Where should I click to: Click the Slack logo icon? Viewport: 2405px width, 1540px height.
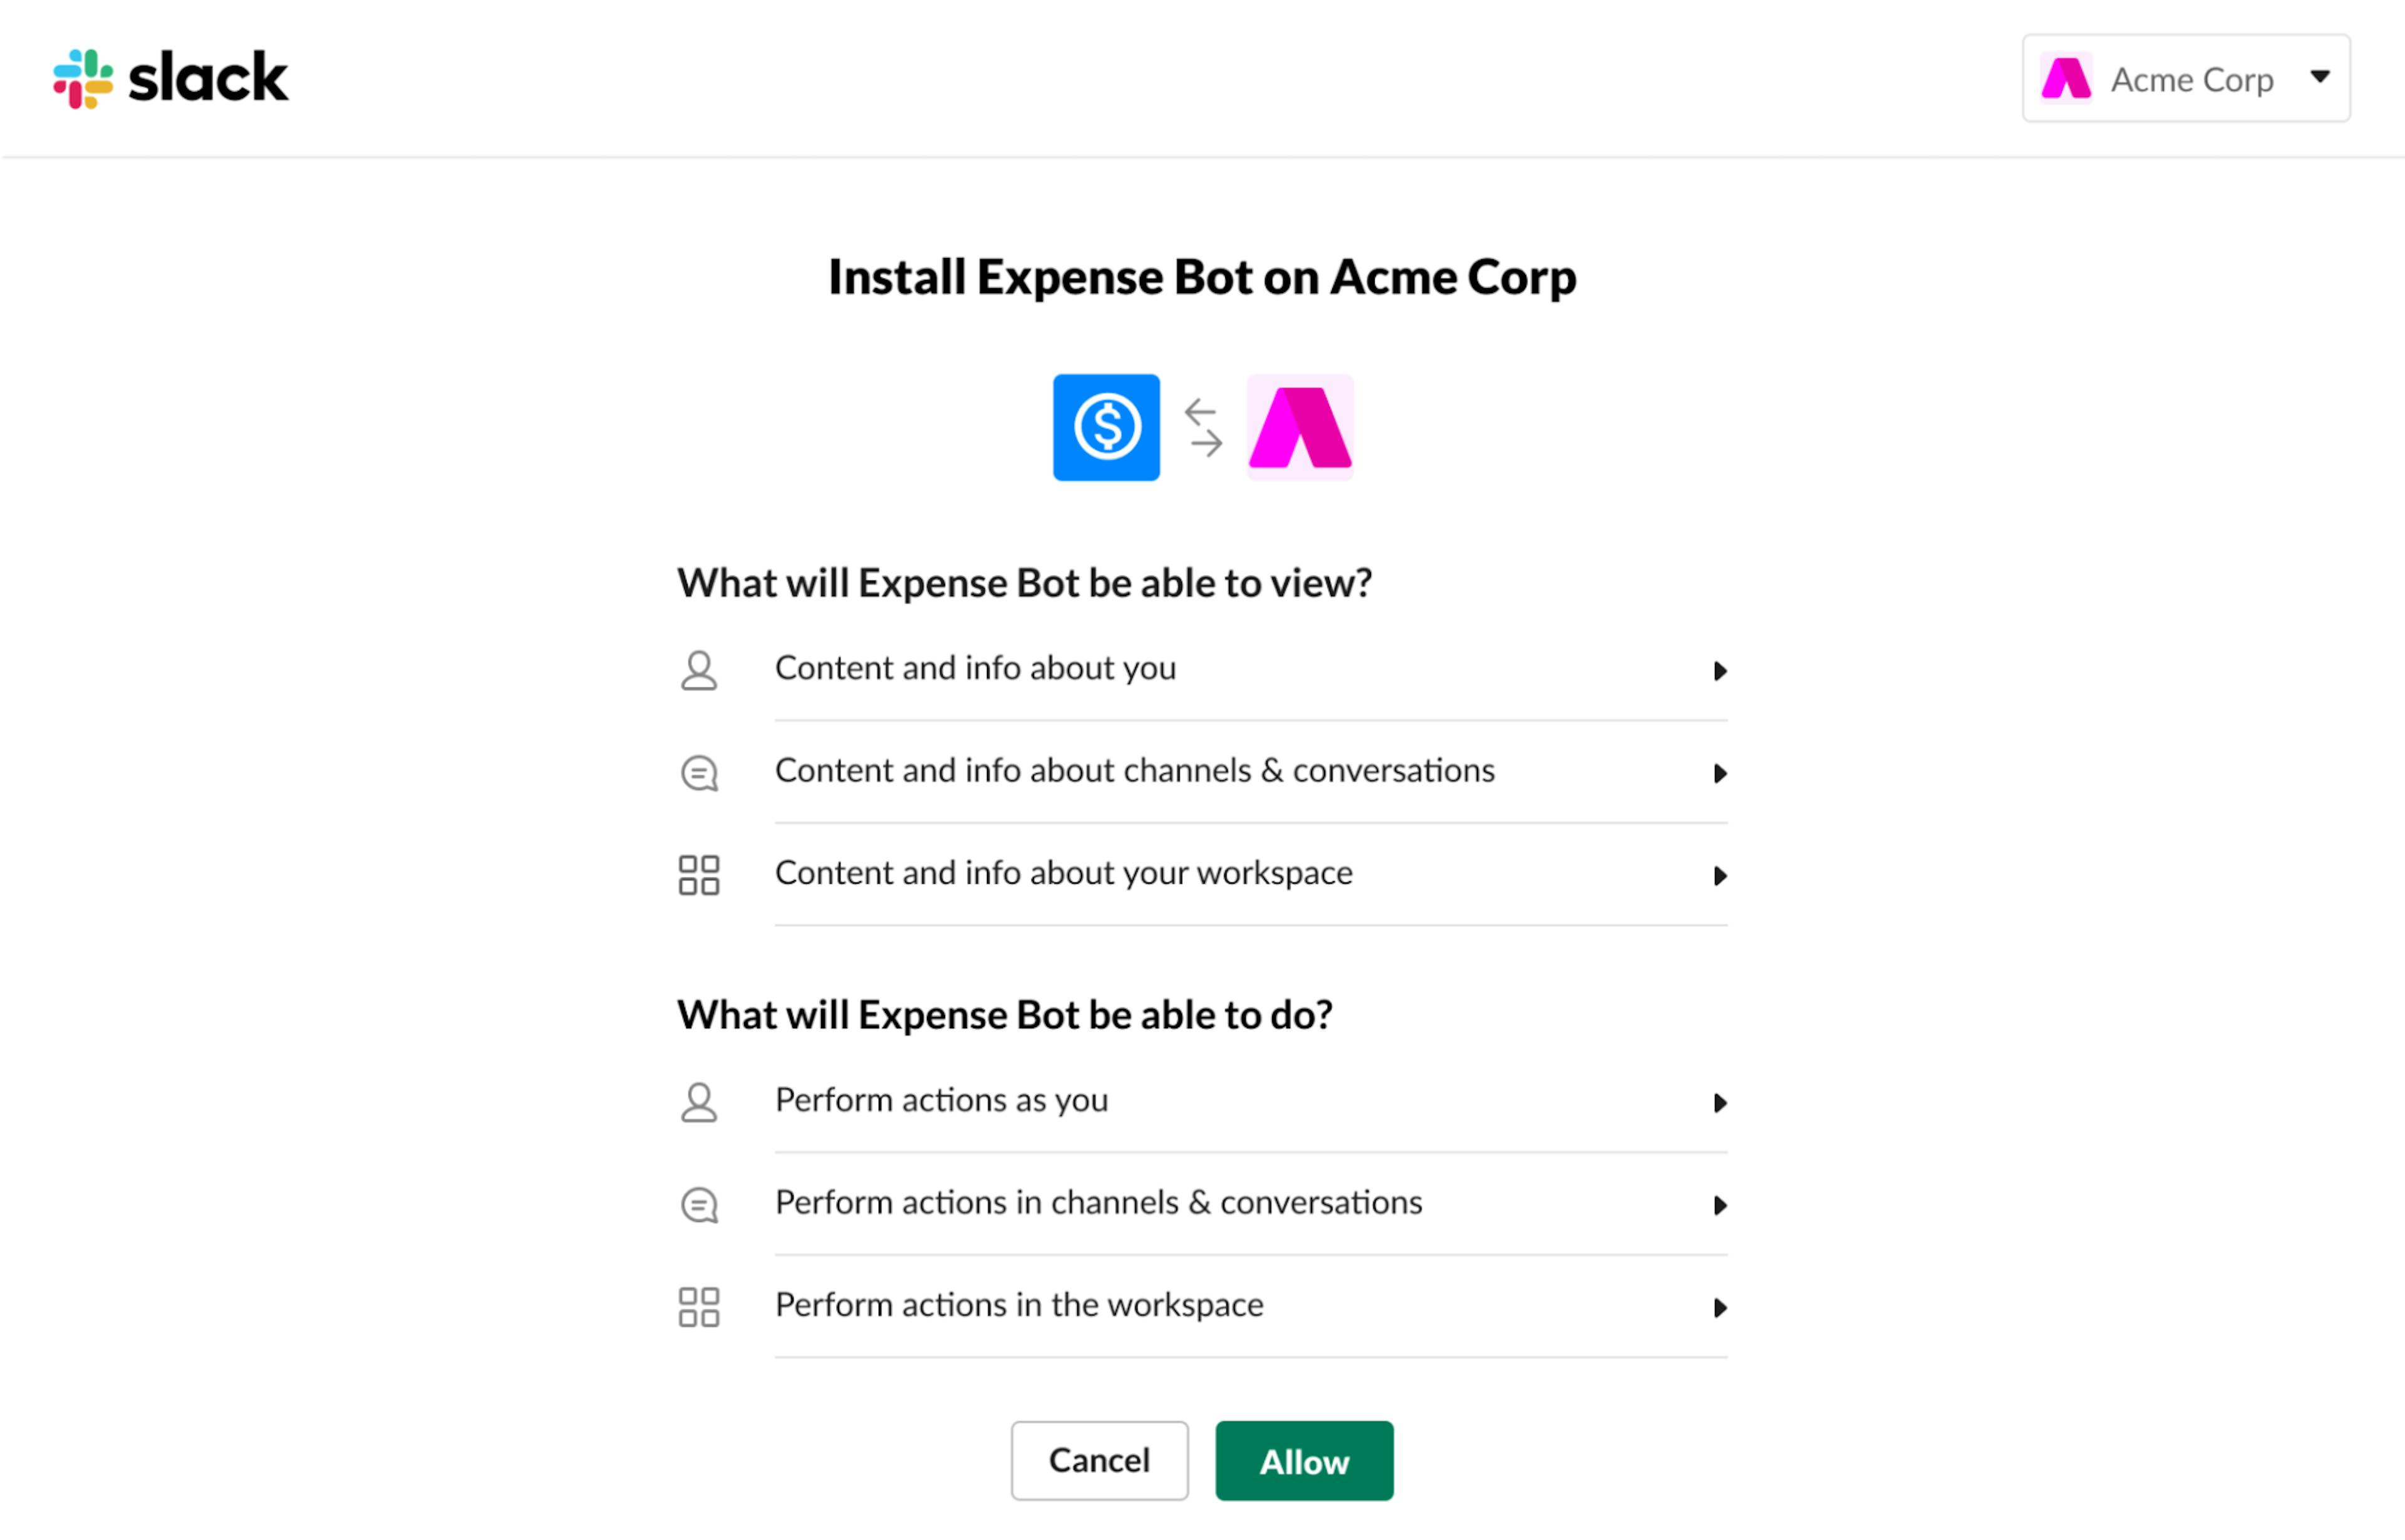[83, 77]
